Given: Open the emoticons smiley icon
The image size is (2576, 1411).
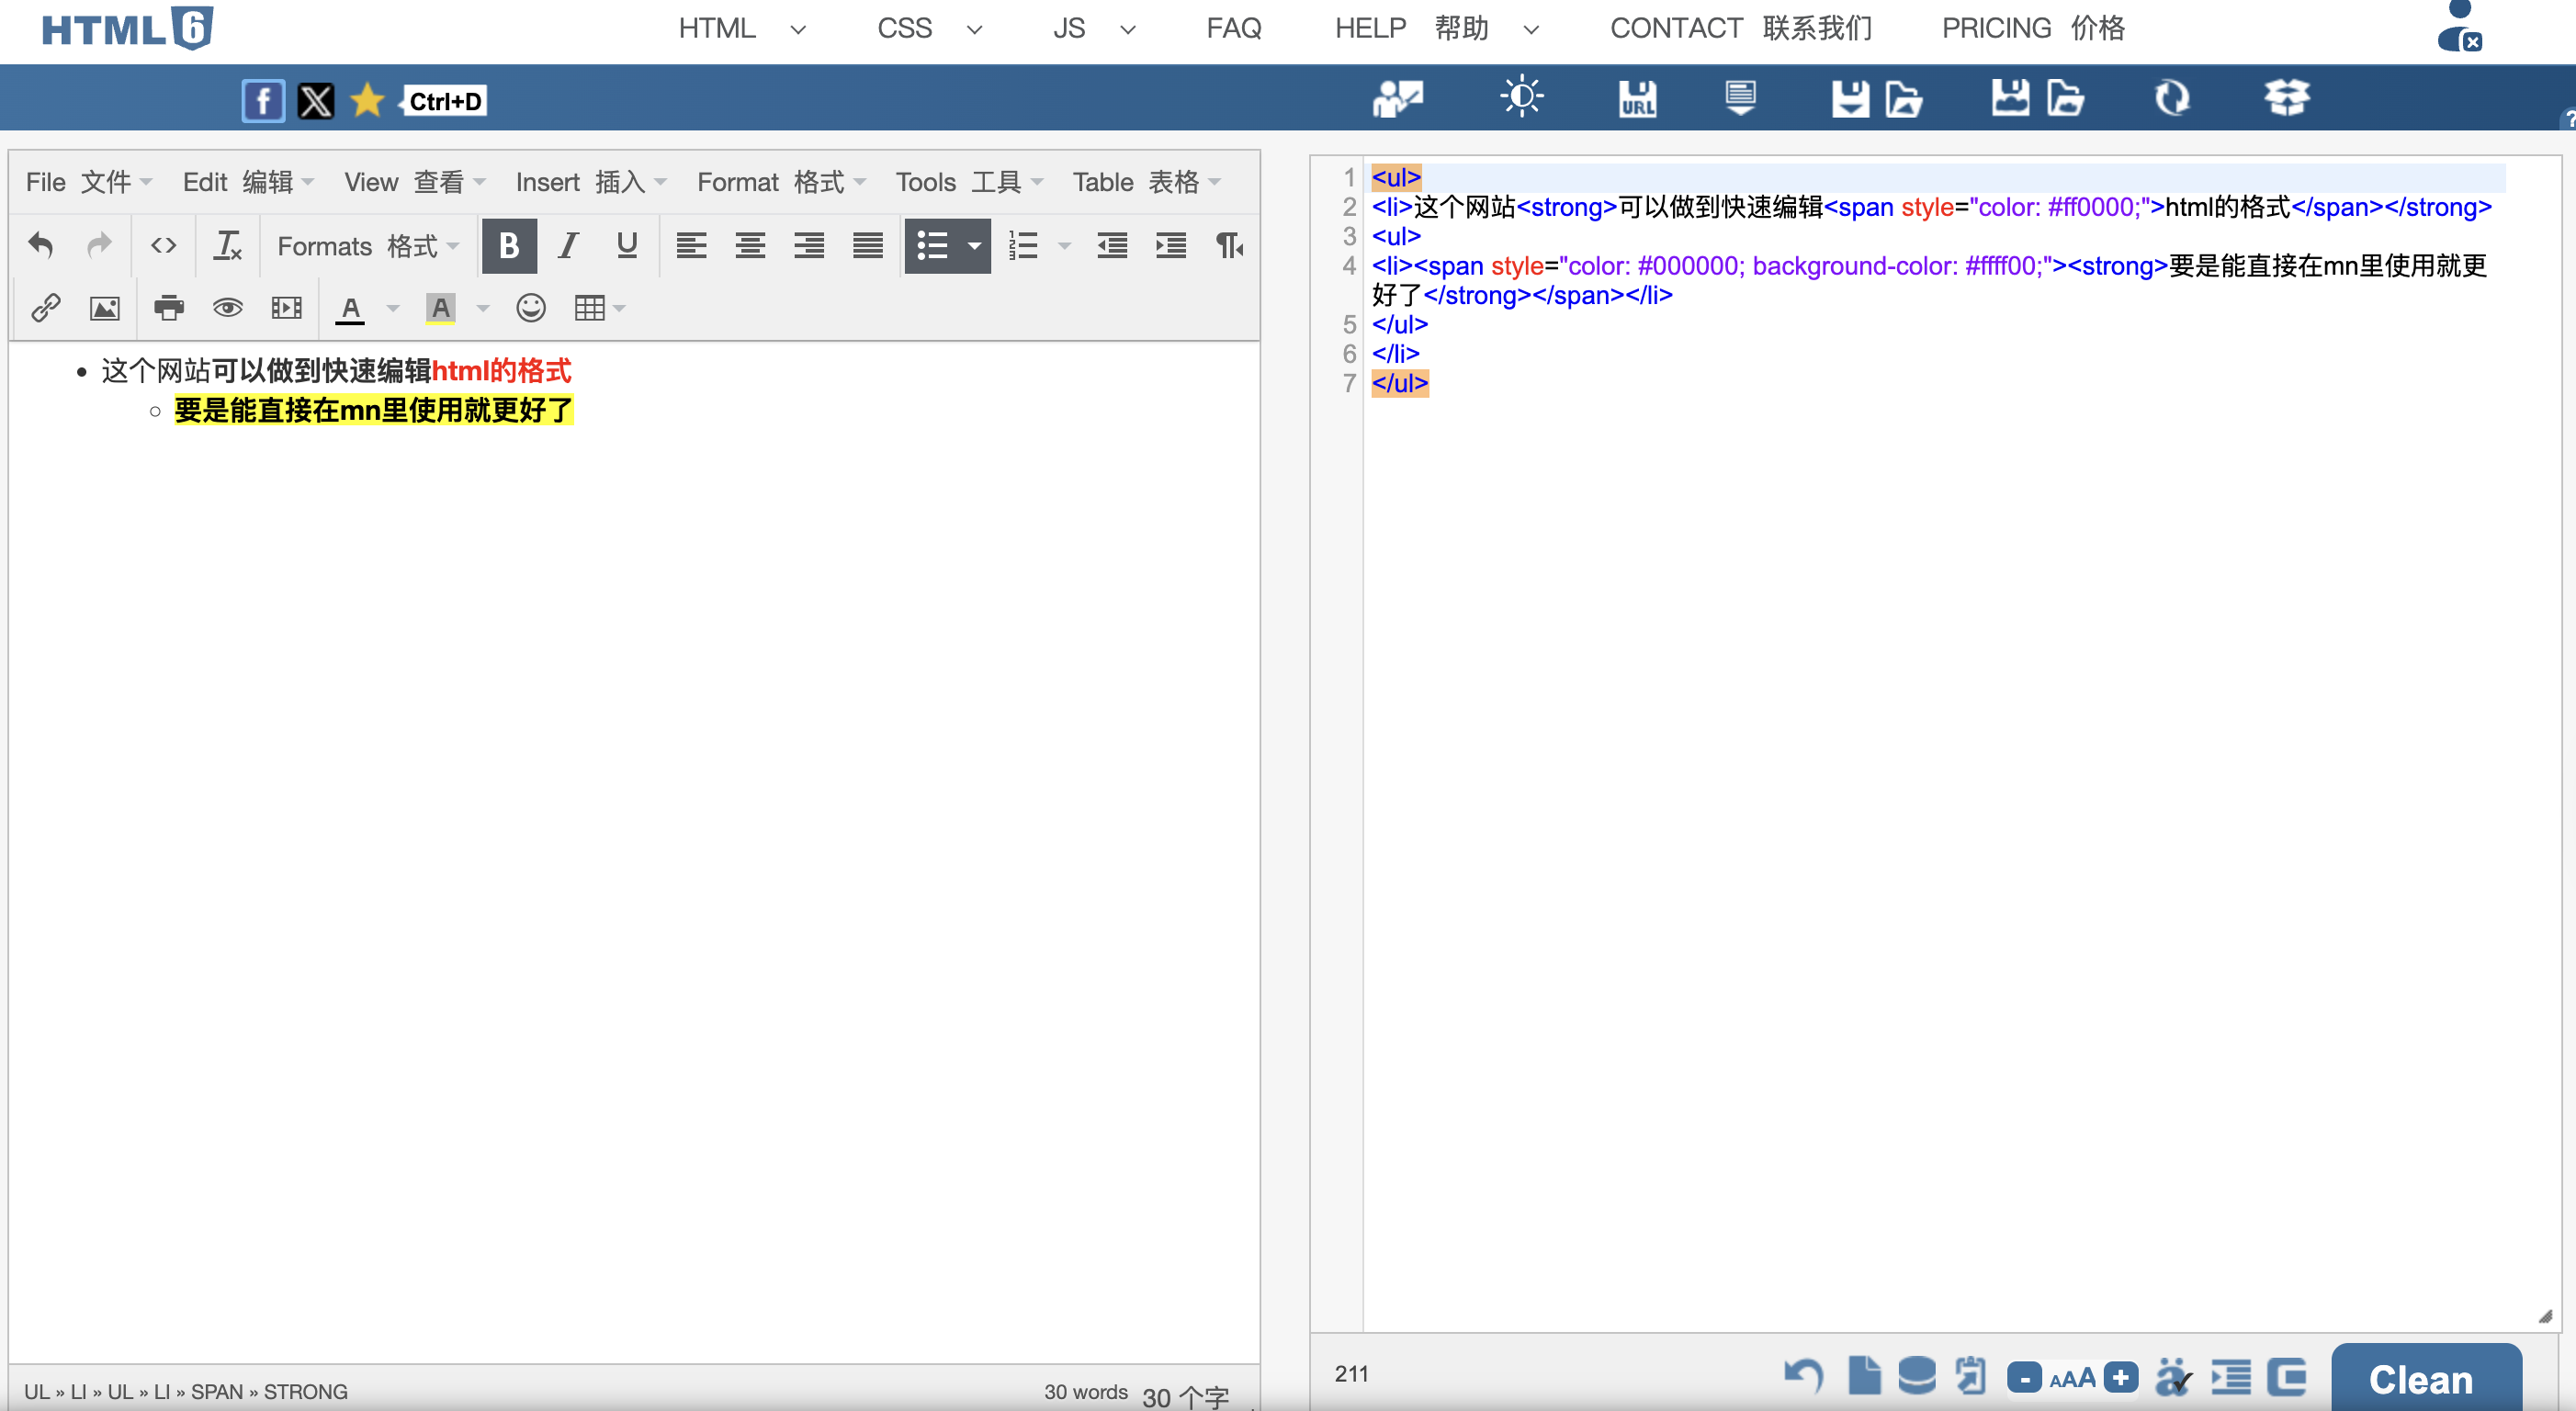Looking at the screenshot, I should point(530,308).
